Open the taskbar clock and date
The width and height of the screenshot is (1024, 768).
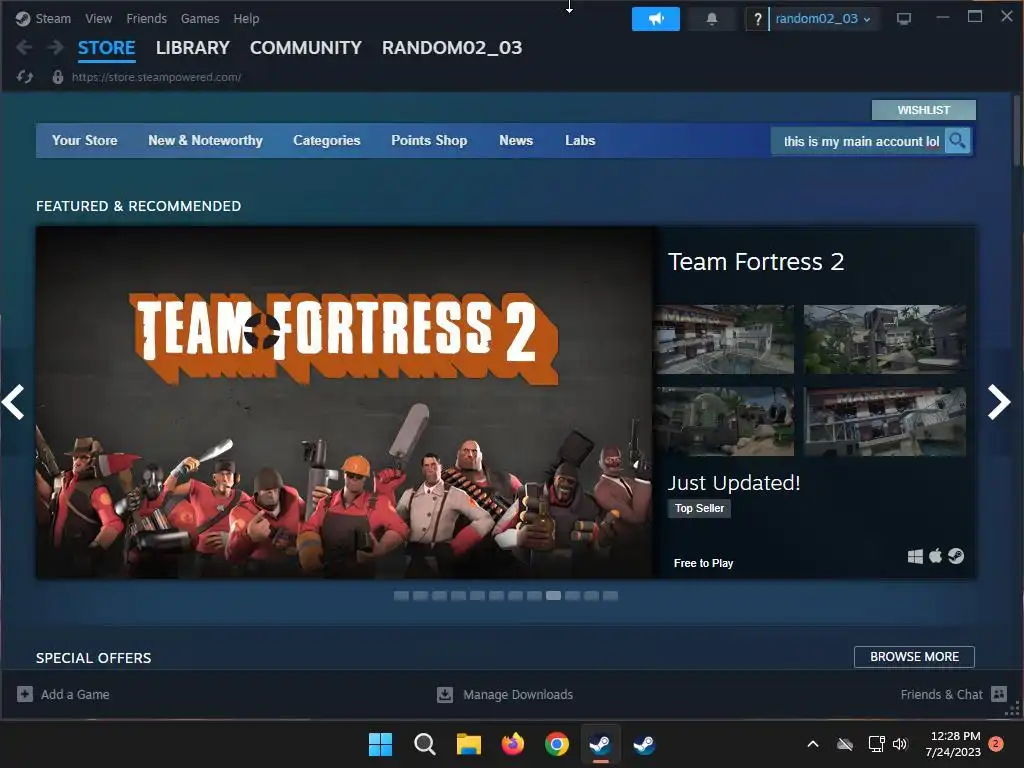[x=953, y=744]
